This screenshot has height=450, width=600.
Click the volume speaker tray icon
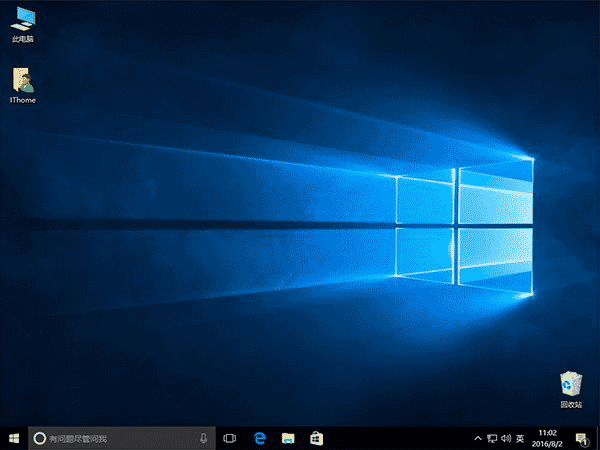[x=504, y=438]
